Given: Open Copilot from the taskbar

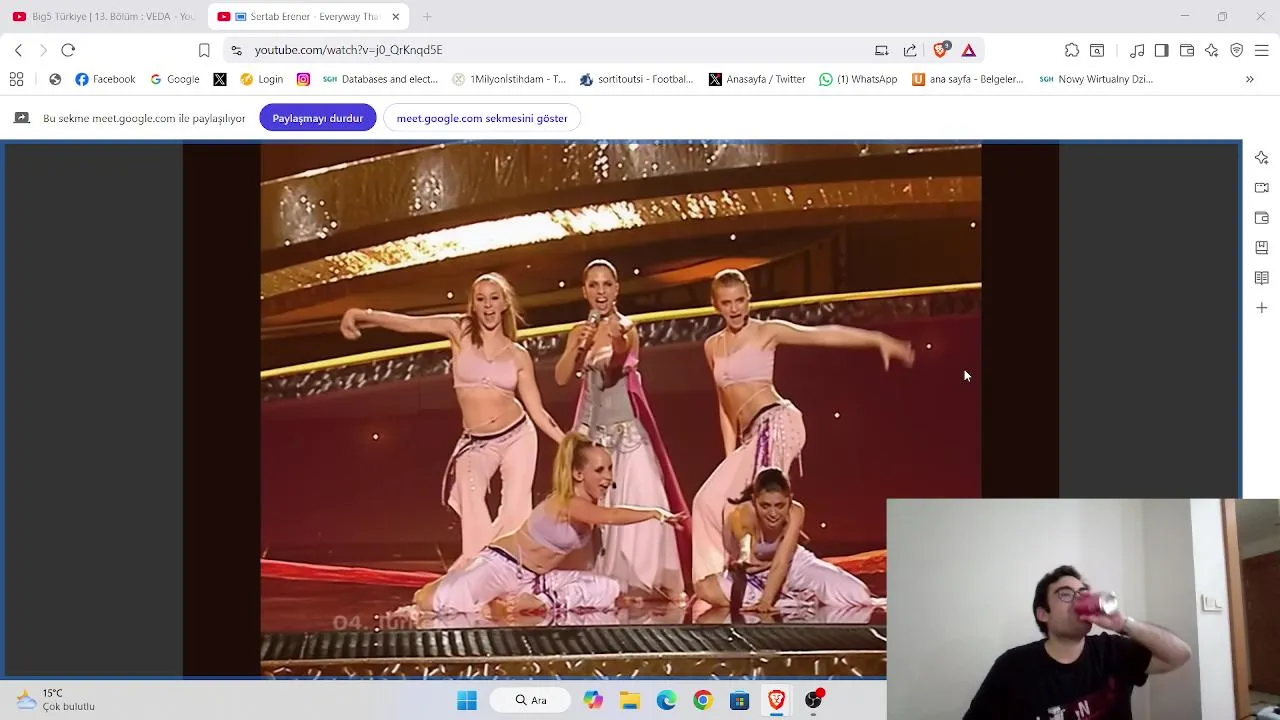Looking at the screenshot, I should pyautogui.click(x=593, y=700).
